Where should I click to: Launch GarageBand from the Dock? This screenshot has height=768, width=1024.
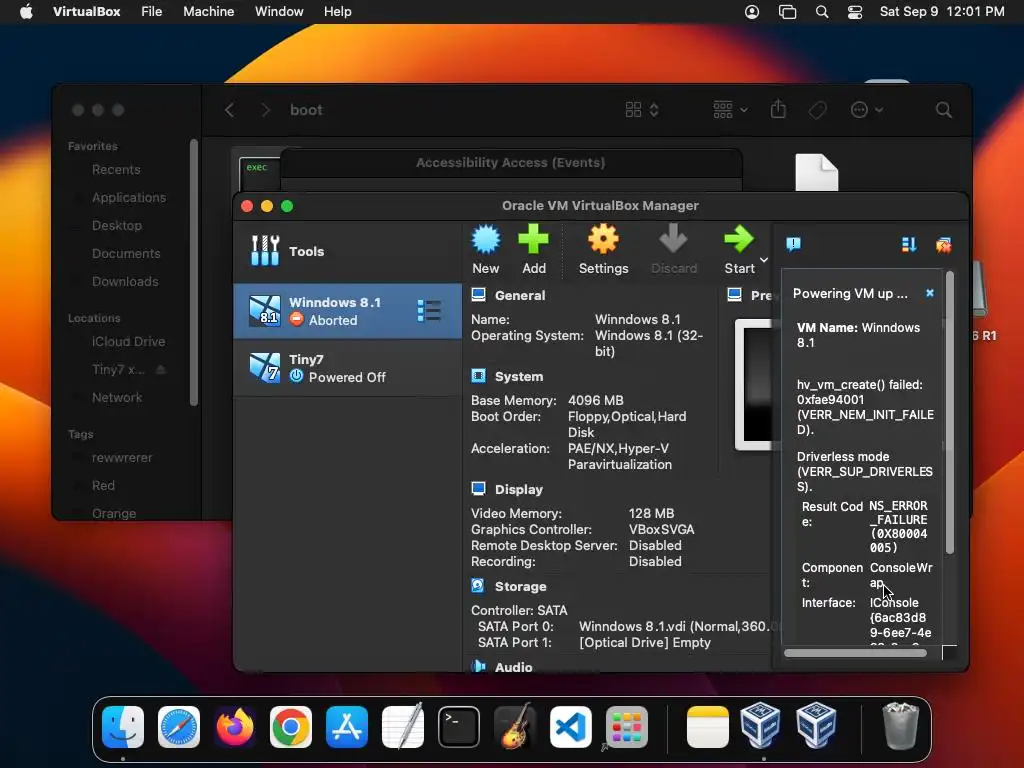(x=515, y=726)
